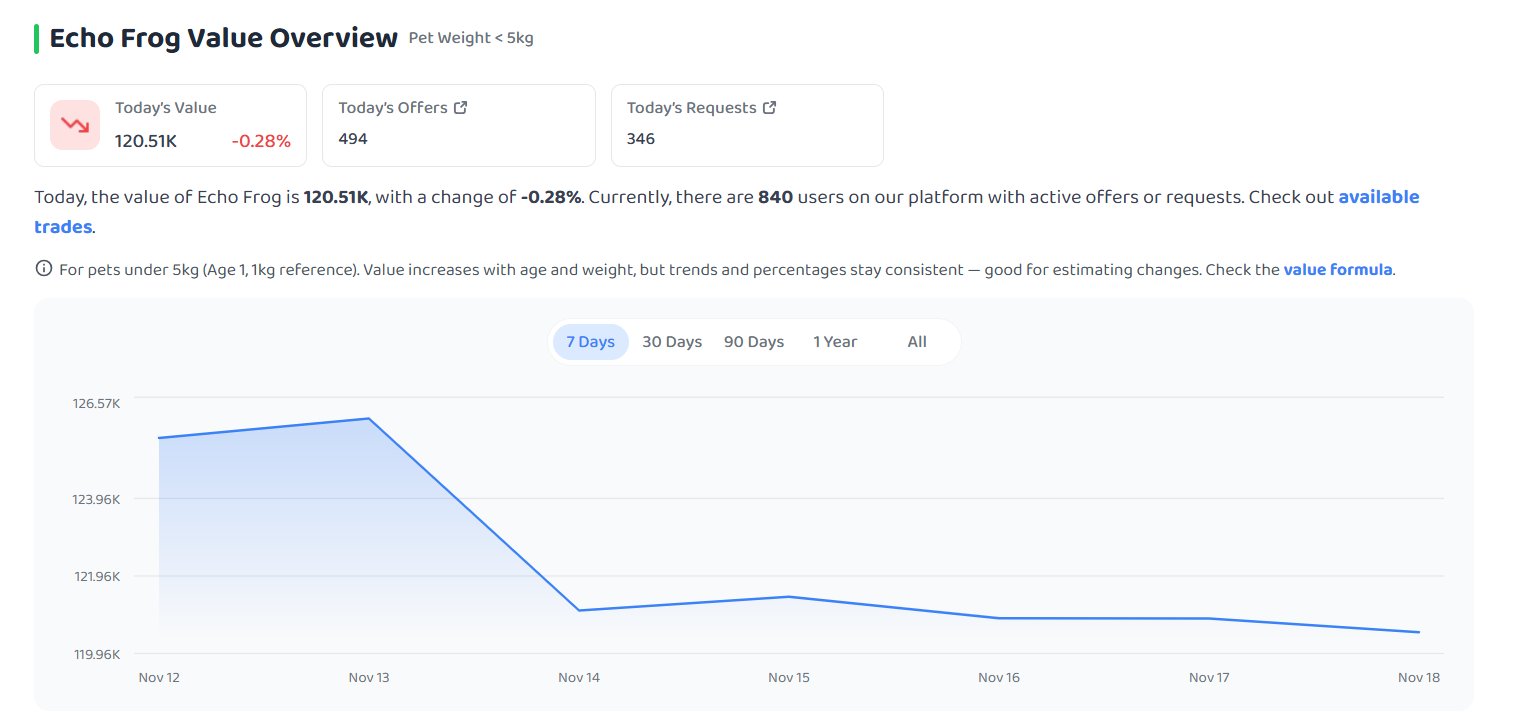Click the Pet Weight < 5kg label
The height and width of the screenshot is (725, 1515).
click(x=471, y=38)
